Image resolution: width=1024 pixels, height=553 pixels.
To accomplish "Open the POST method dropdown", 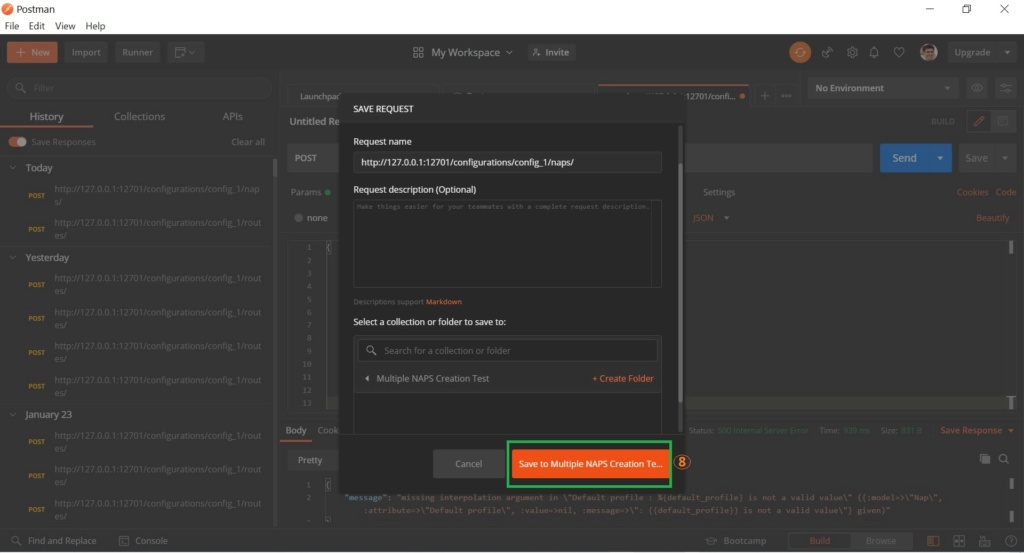I will (x=313, y=158).
